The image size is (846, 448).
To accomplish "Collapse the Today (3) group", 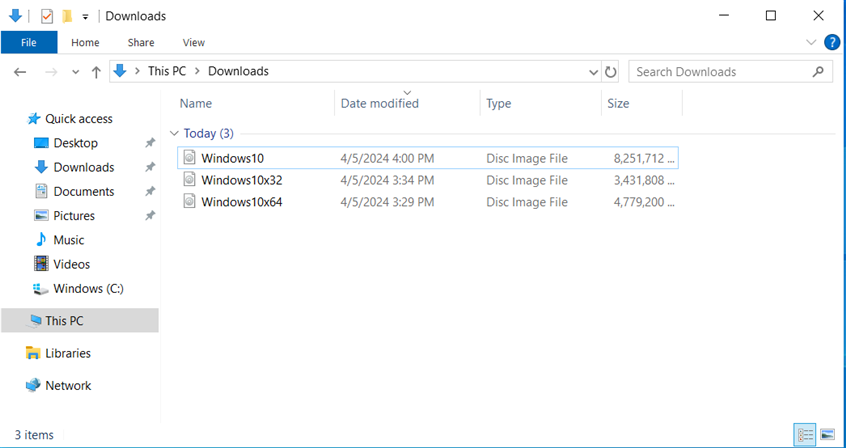I will point(174,133).
